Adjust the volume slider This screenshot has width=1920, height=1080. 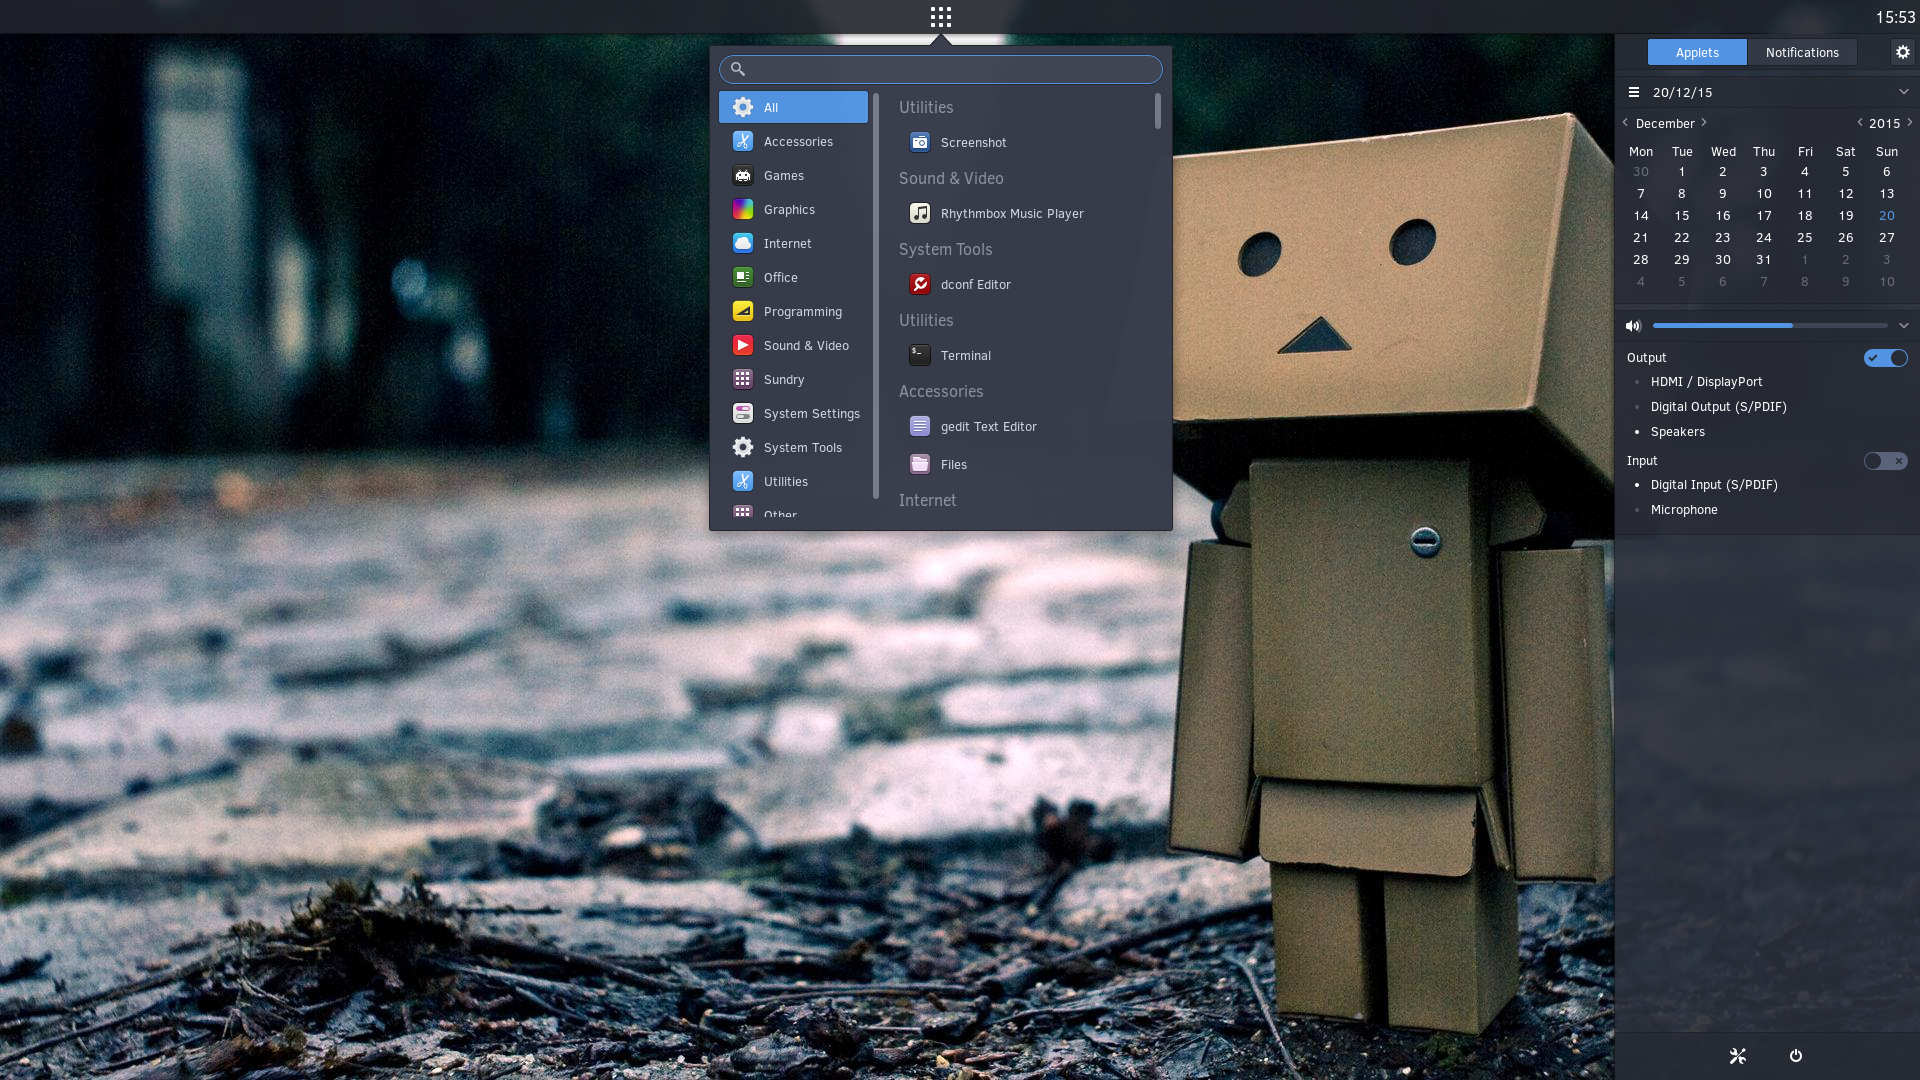1769,326
